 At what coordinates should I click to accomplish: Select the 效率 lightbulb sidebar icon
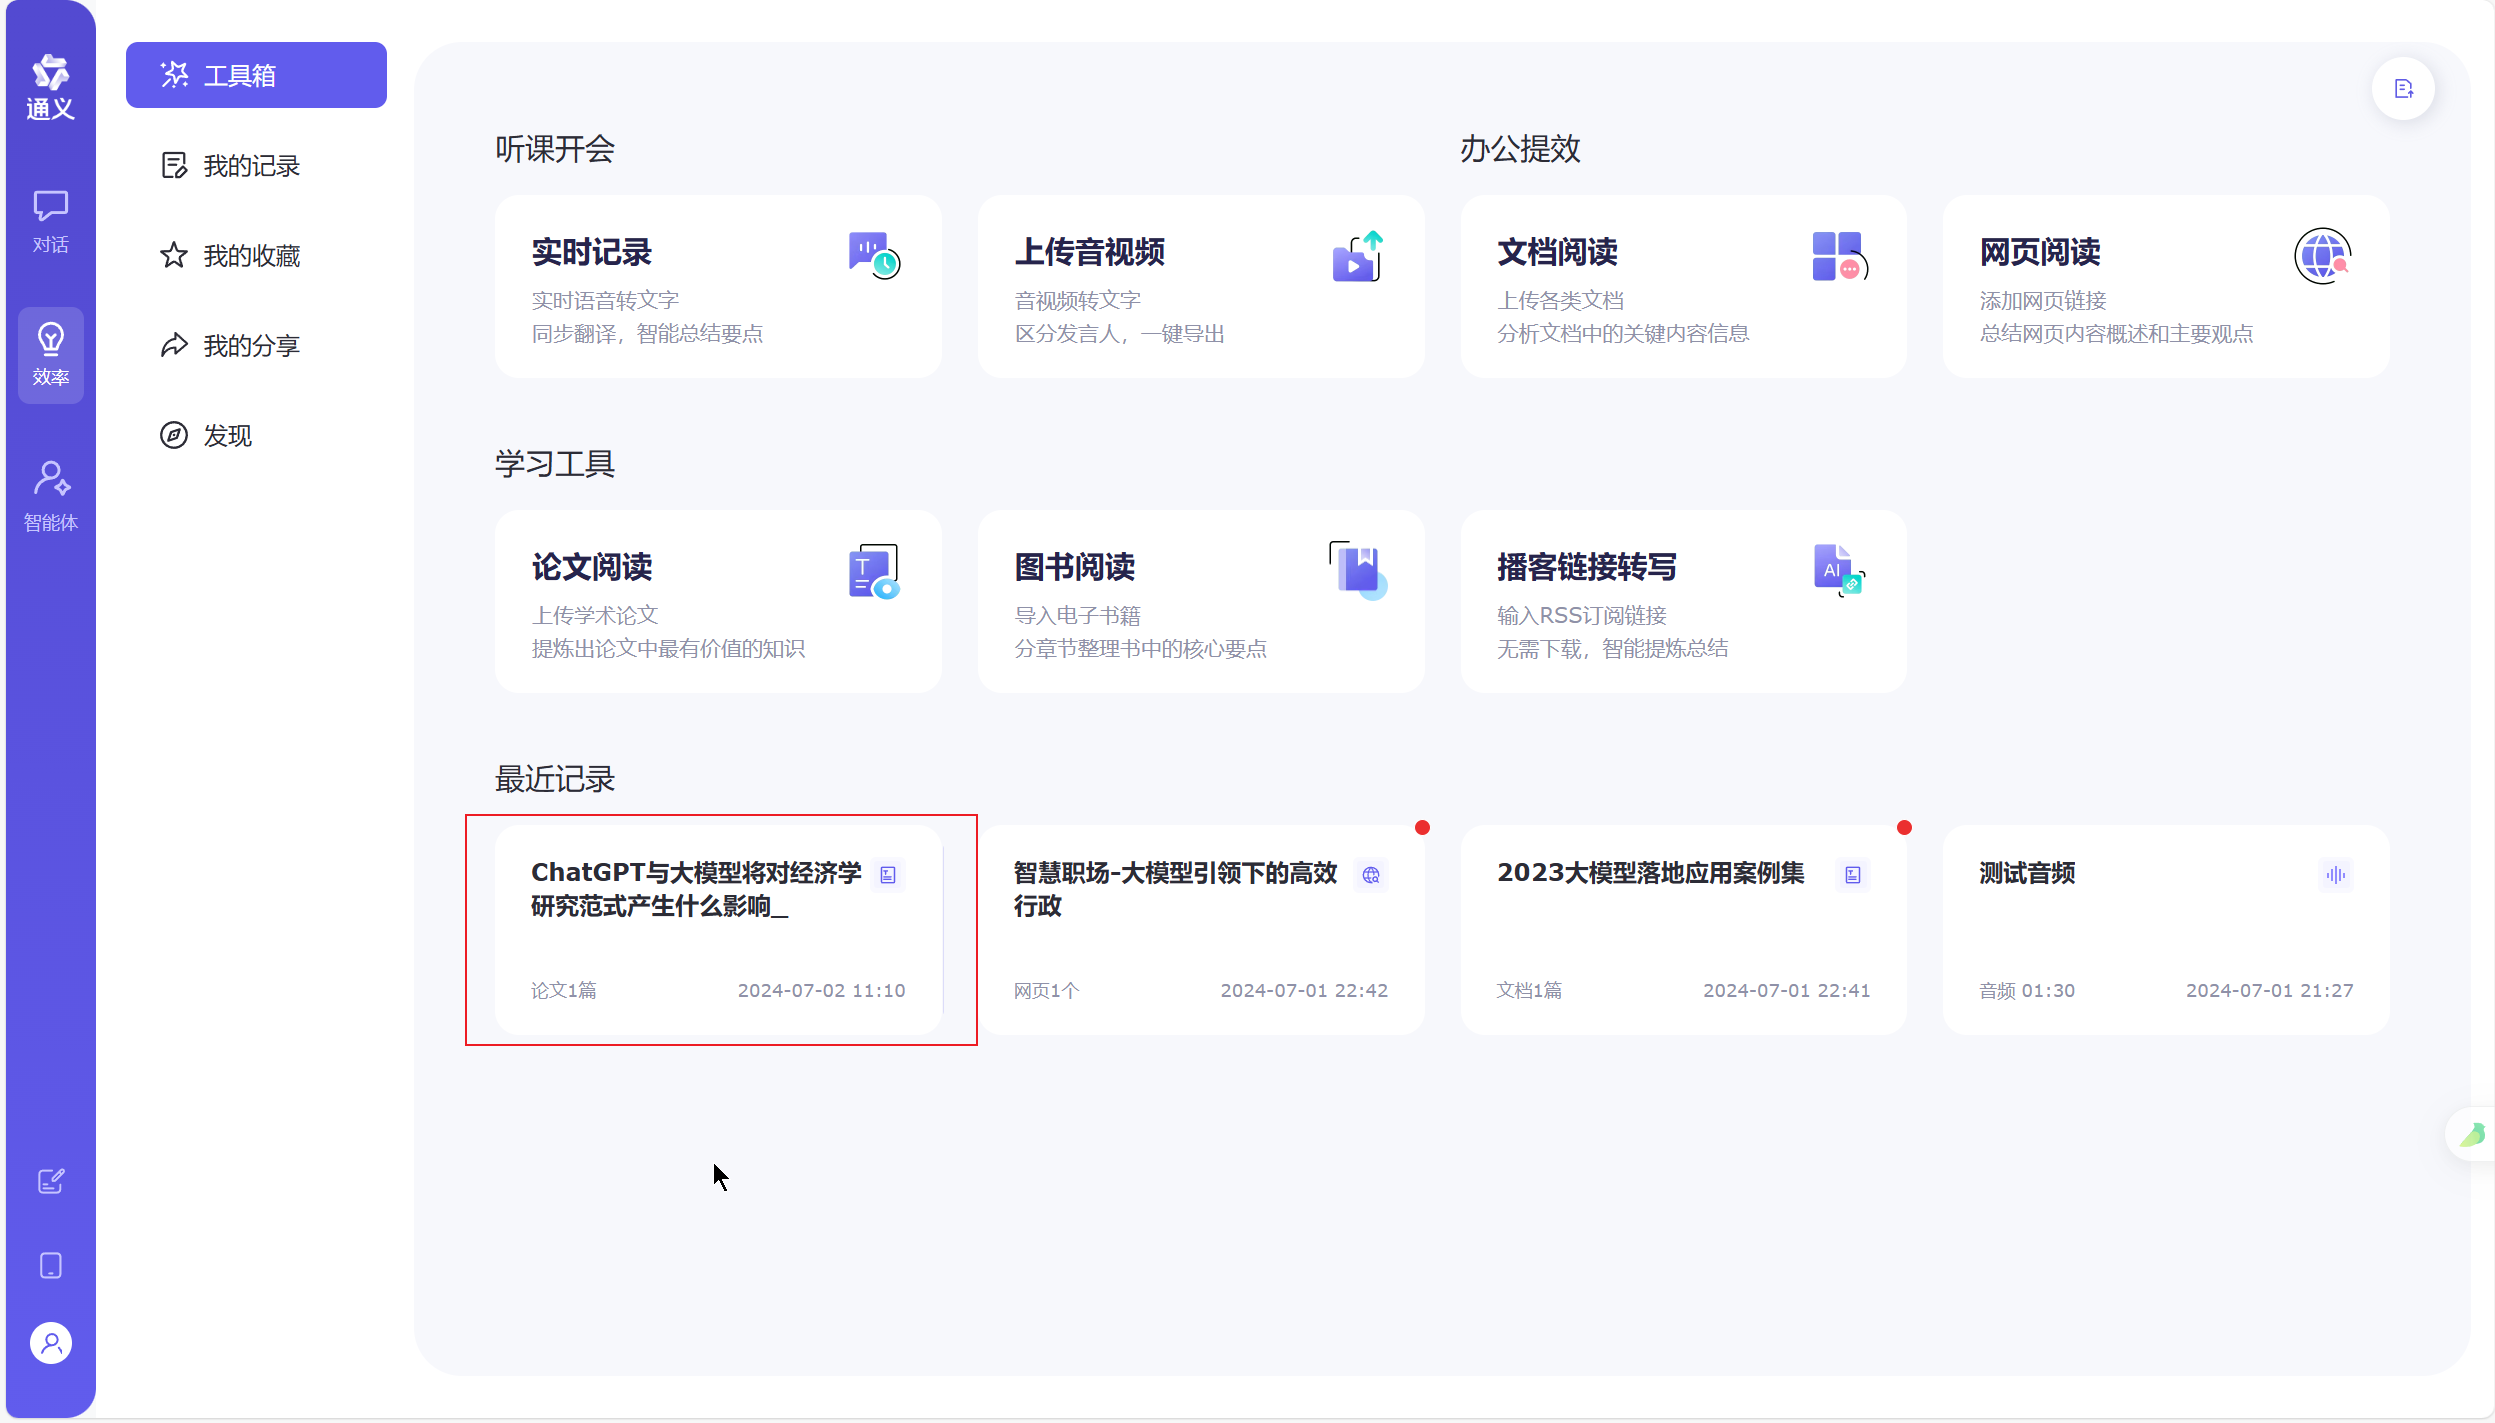pos(50,354)
